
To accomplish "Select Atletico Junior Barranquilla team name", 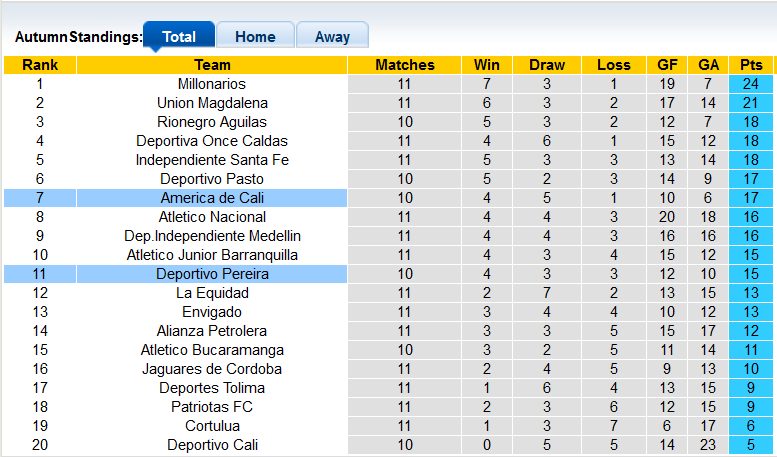I will point(212,255).
